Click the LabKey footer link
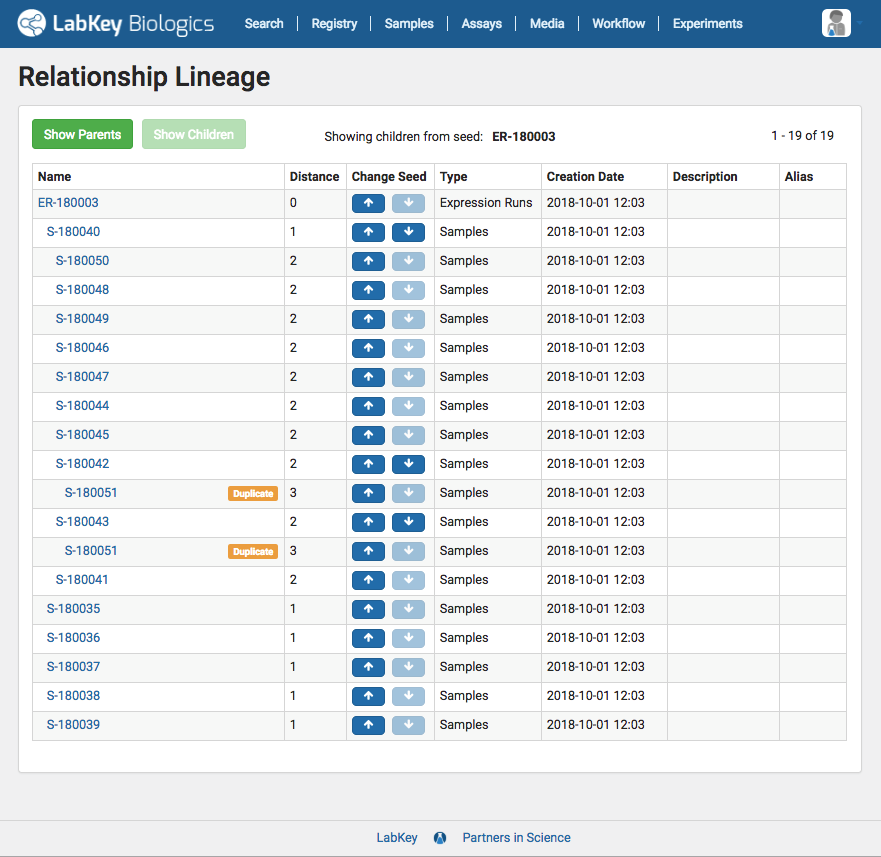This screenshot has height=857, width=881. (x=397, y=838)
